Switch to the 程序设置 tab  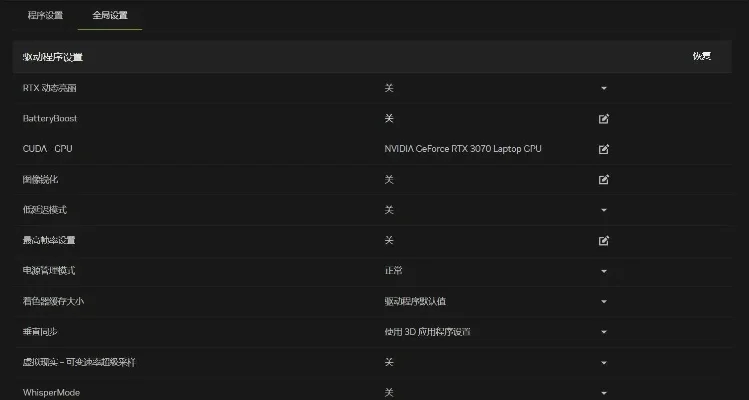(45, 15)
